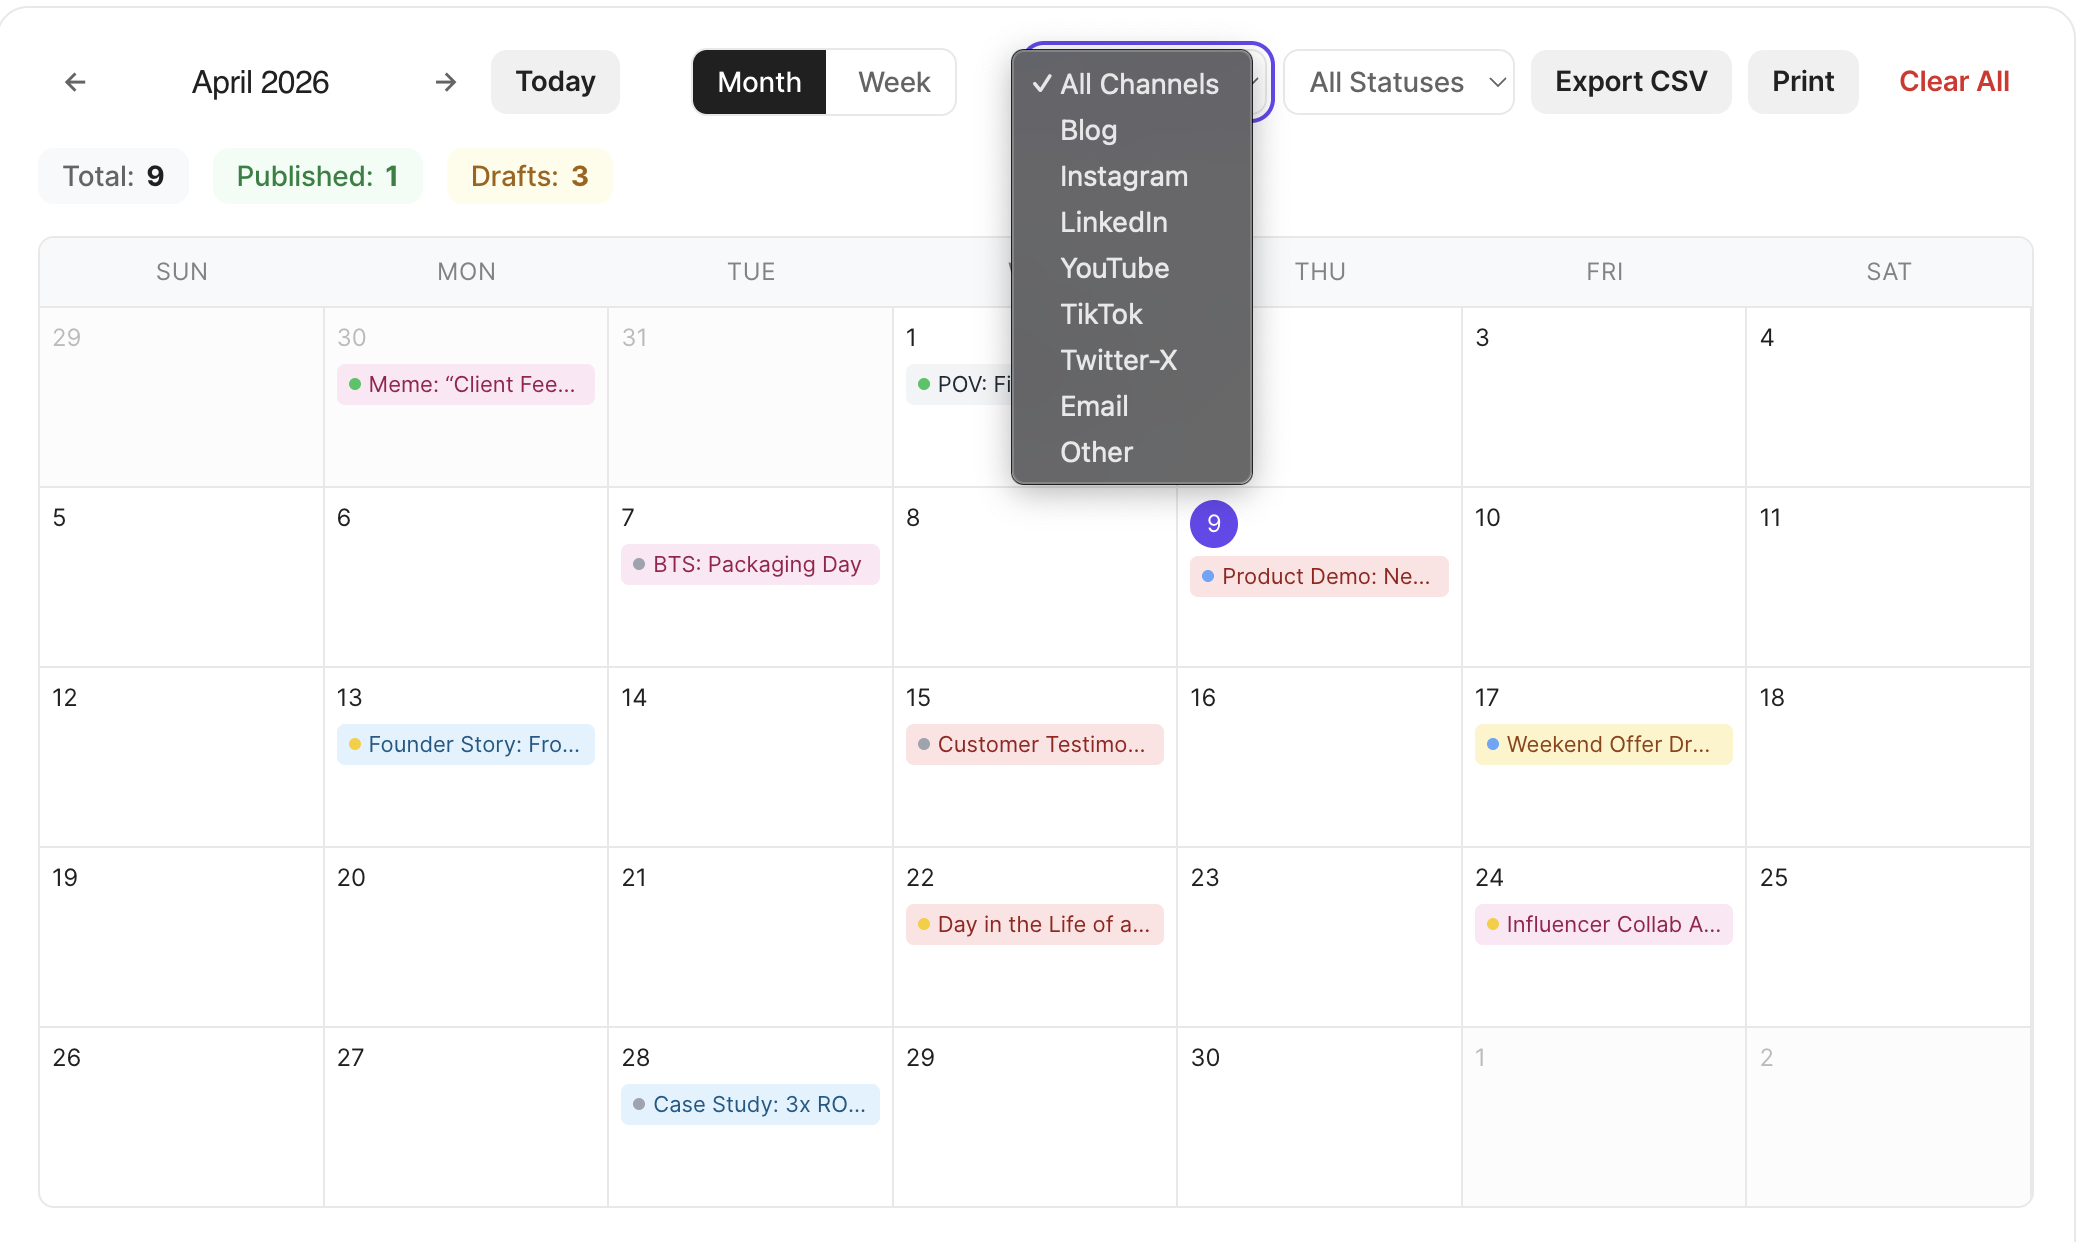Choose TikTok in the channels list
Screen dimensions: 2076x1242
1100,314
